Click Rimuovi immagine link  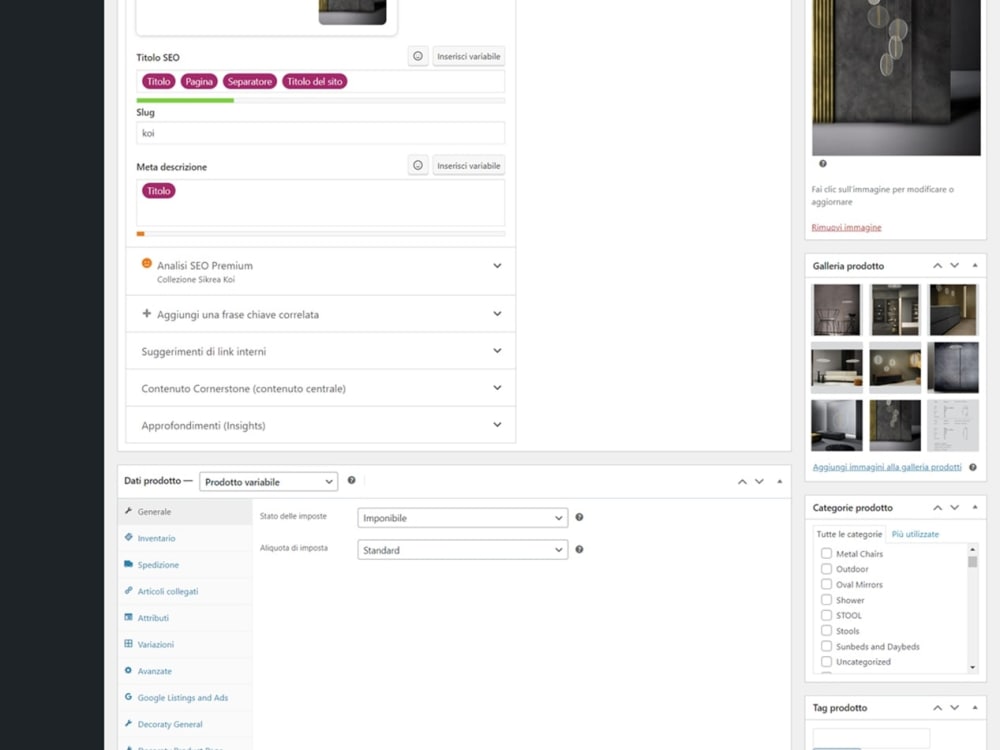(846, 227)
